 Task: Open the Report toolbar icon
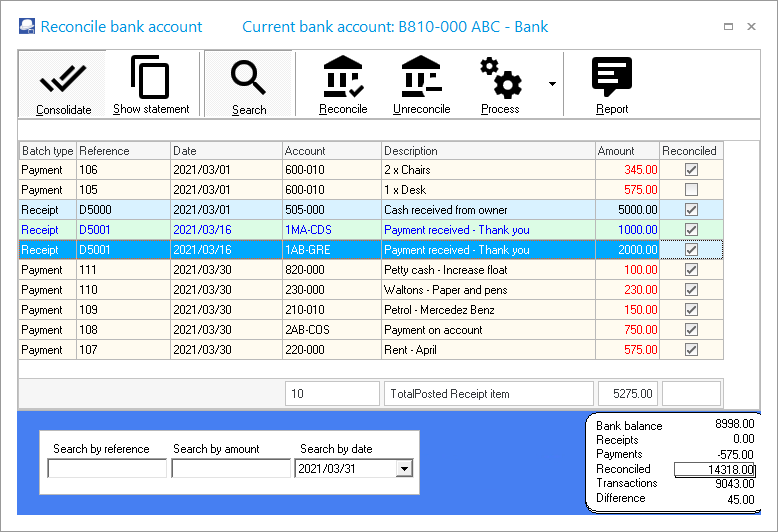pos(612,77)
